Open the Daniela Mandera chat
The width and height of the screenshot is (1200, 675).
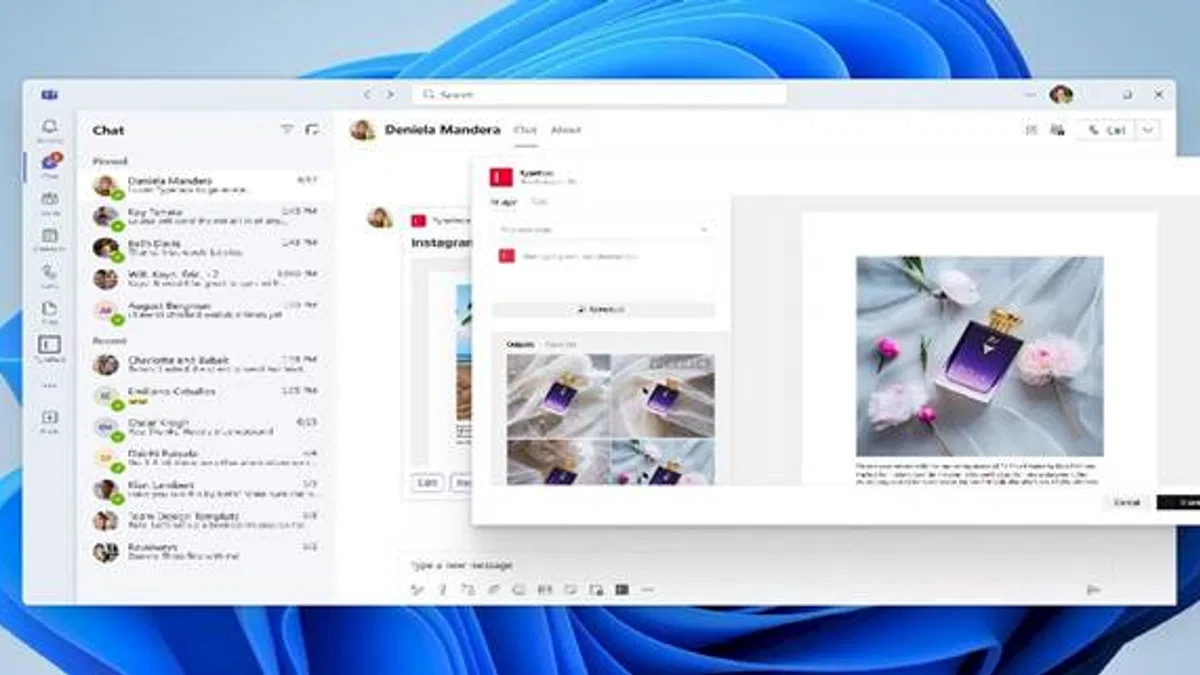click(x=205, y=185)
